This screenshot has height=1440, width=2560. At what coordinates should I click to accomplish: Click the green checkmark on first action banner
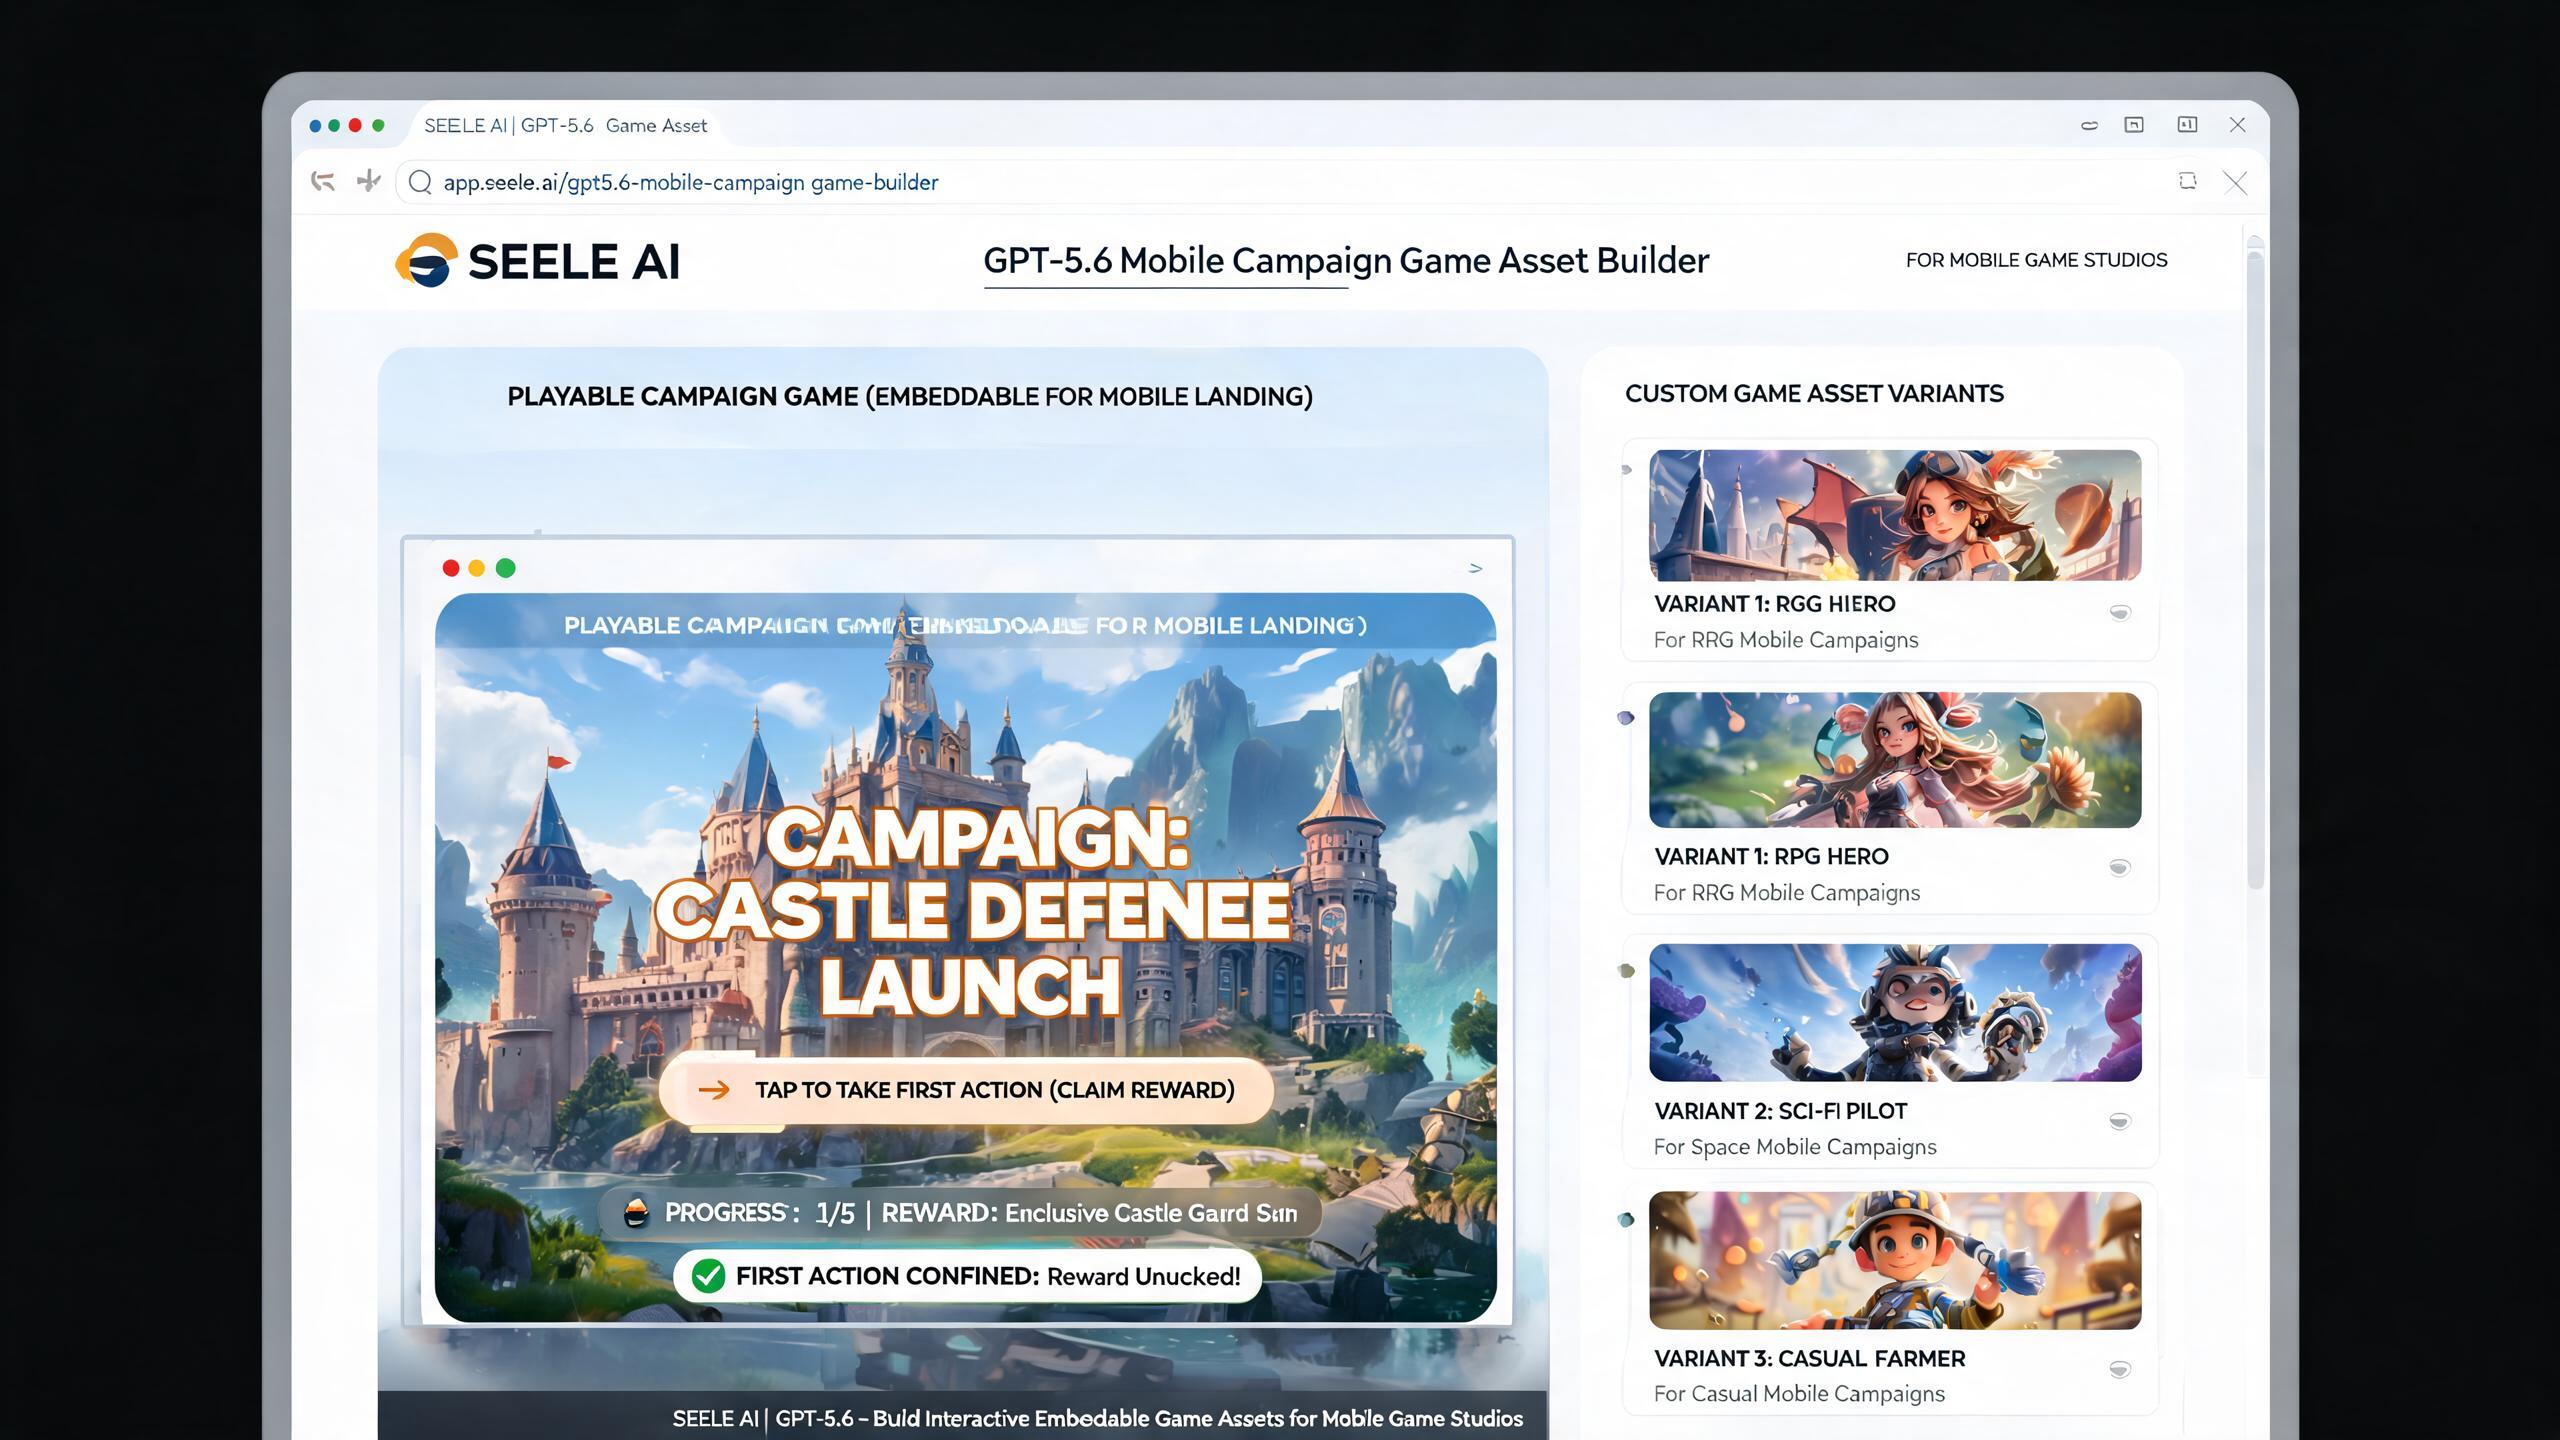pos(708,1276)
